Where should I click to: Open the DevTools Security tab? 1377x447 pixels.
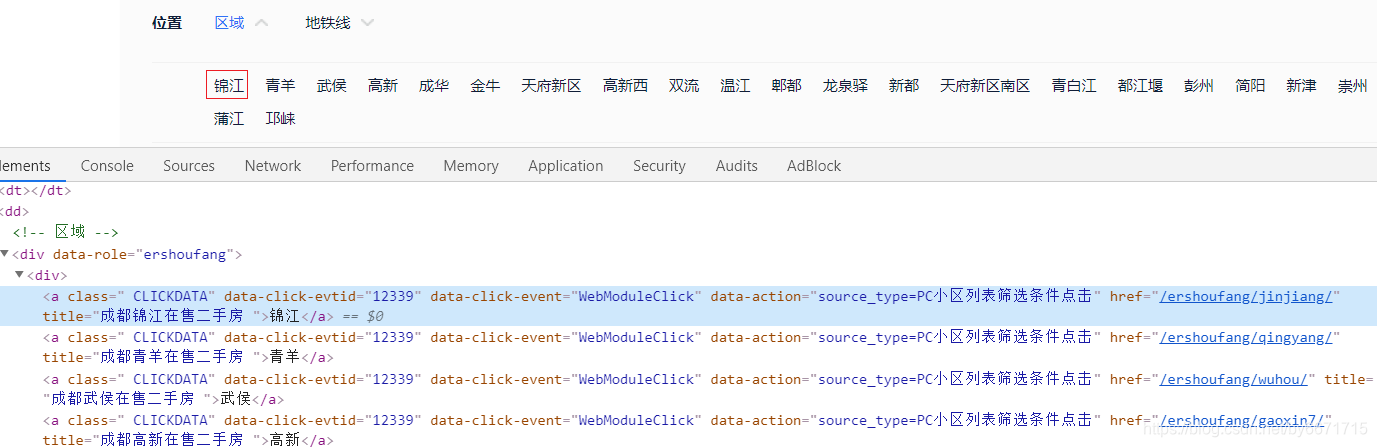tap(659, 166)
